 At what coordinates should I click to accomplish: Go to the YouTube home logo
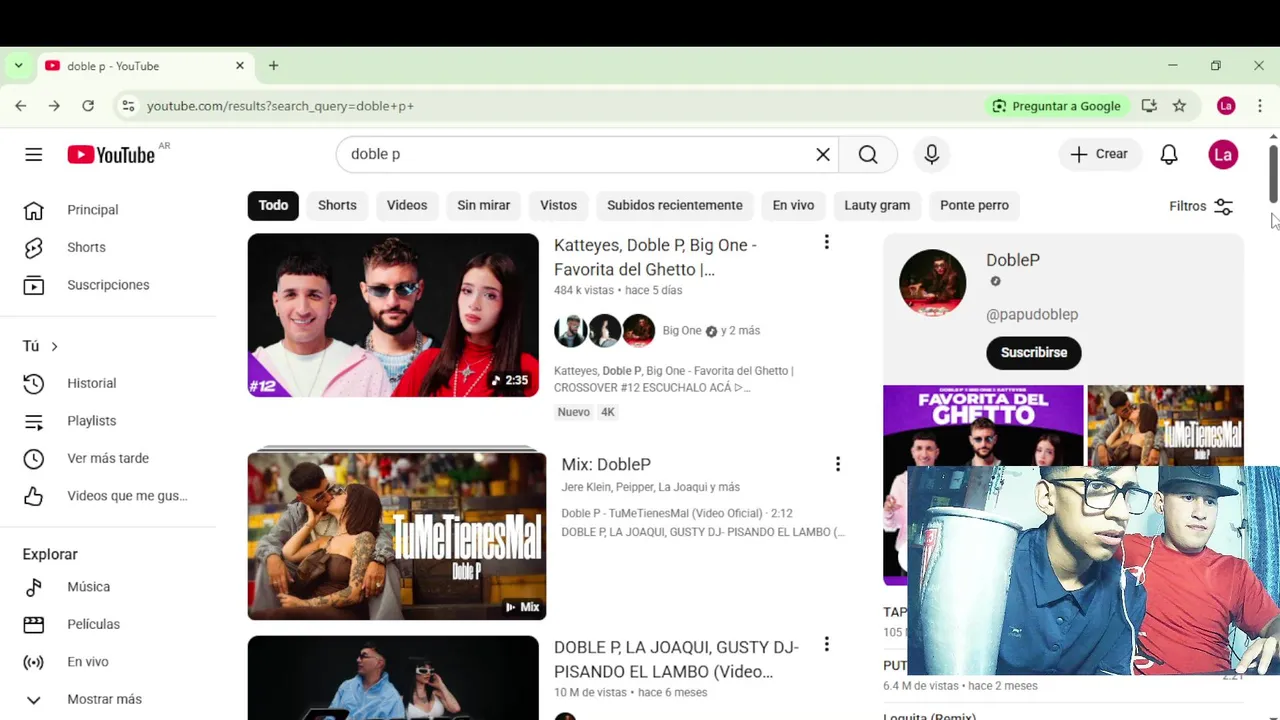coord(111,154)
